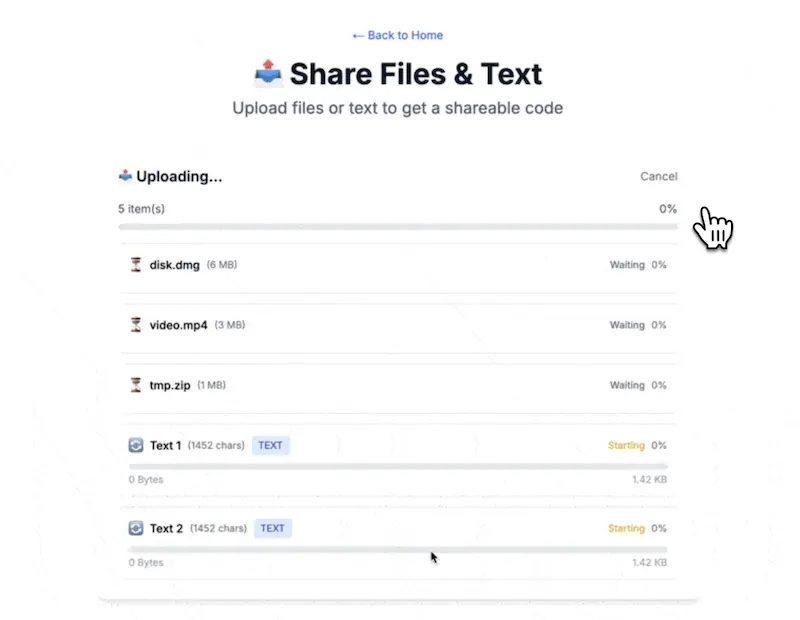Viewport: 800px width, 620px height.
Task: Click the sync icon next to Text 2
Action: point(136,528)
